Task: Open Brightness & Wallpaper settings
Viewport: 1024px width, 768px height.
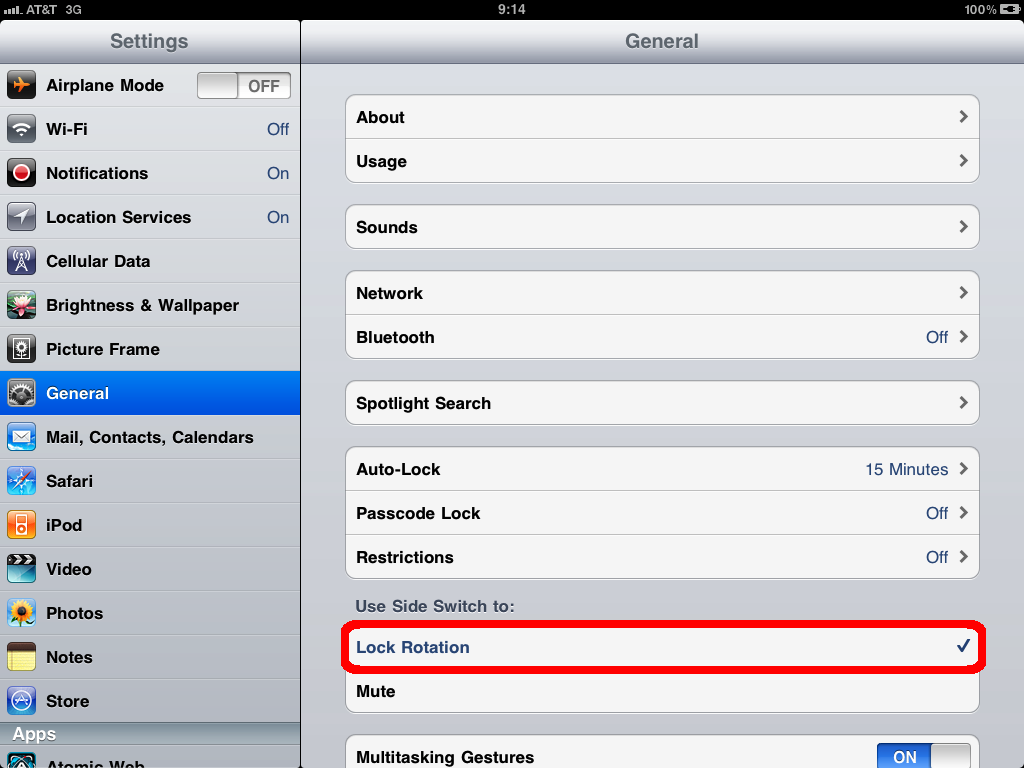Action: 150,305
